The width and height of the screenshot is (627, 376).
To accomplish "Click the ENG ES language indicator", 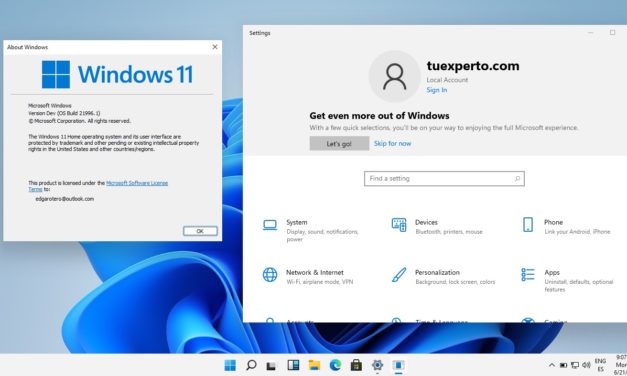I will pyautogui.click(x=600, y=365).
